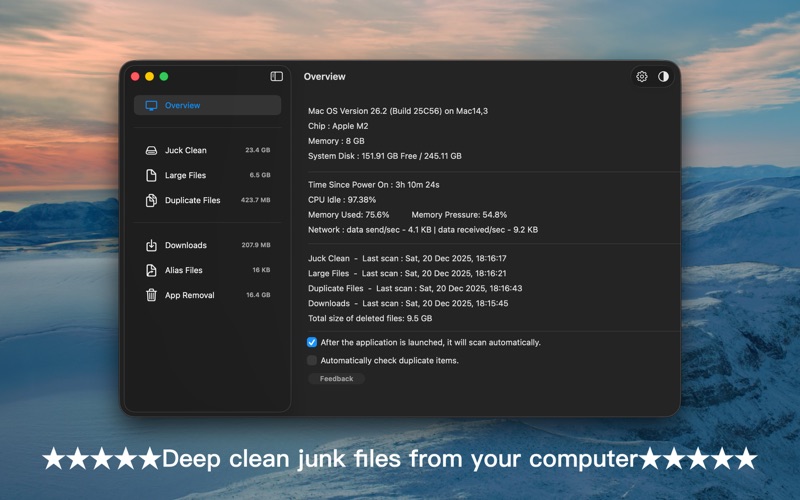Viewport: 800px width, 500px height.
Task: Click the 423.7 MB Duplicate Files size
Action: [256, 200]
